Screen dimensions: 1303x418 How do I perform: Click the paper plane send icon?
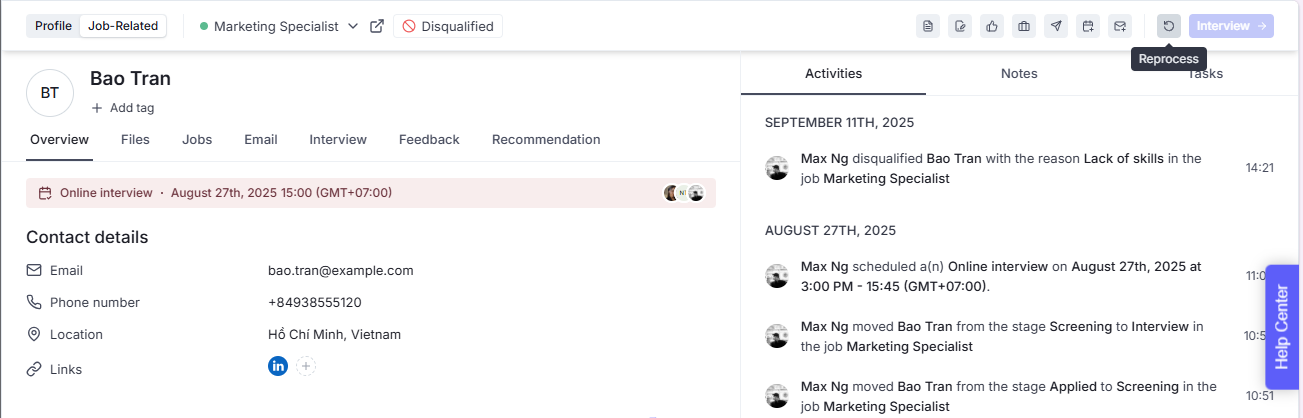1056,26
